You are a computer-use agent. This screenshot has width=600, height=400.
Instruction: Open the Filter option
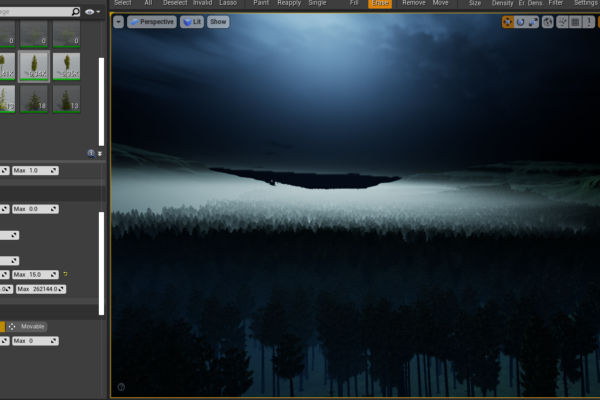click(556, 3)
